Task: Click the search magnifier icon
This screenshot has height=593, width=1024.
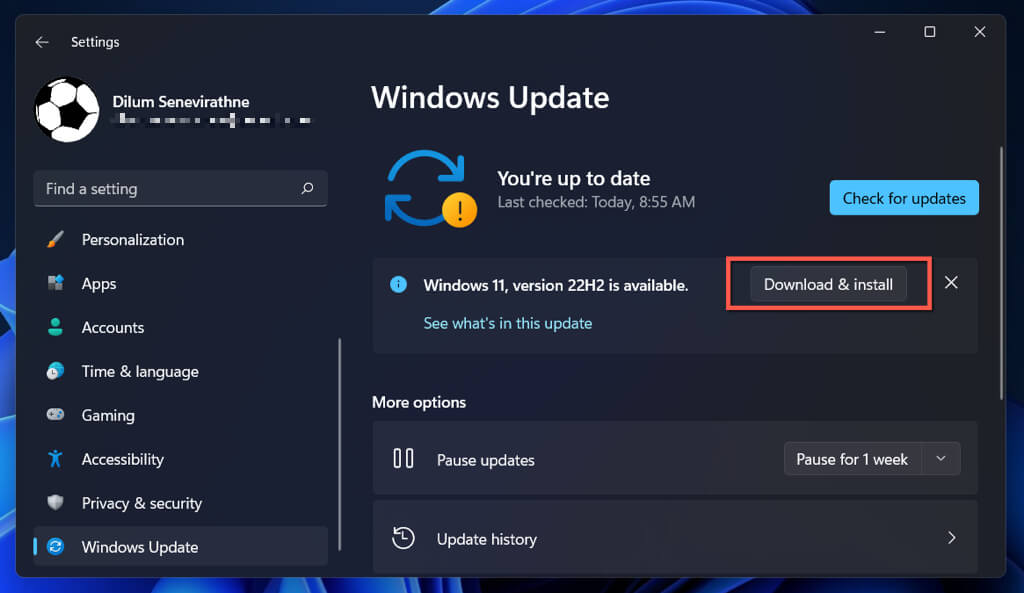Action: tap(307, 188)
